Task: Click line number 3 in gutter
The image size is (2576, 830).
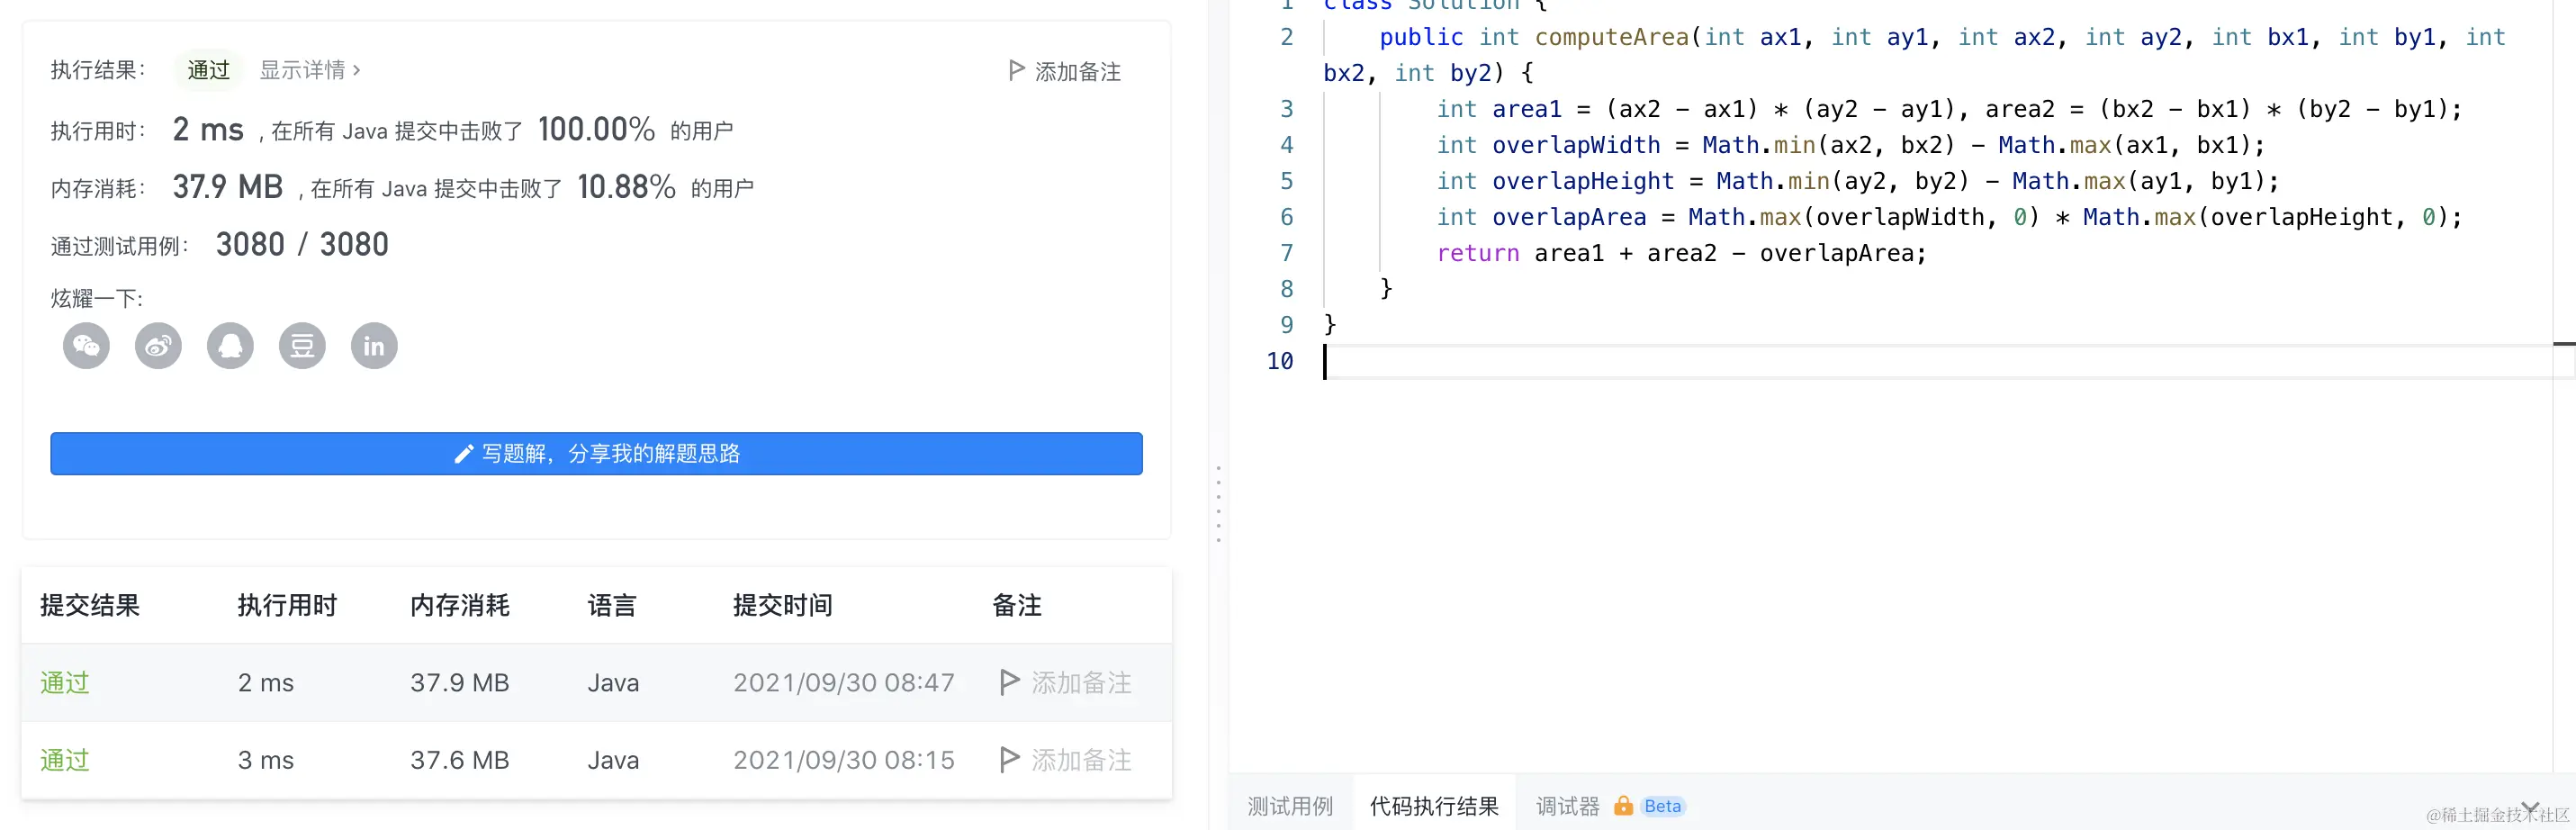Action: [x=1287, y=109]
